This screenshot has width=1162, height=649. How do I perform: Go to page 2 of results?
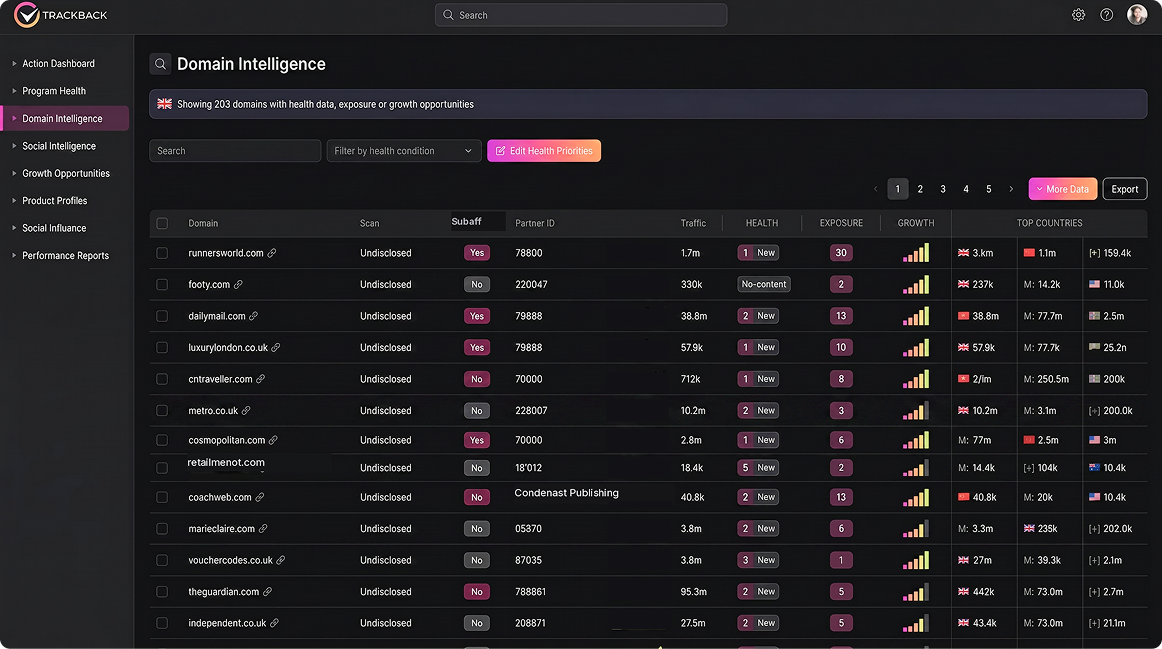[x=920, y=189]
